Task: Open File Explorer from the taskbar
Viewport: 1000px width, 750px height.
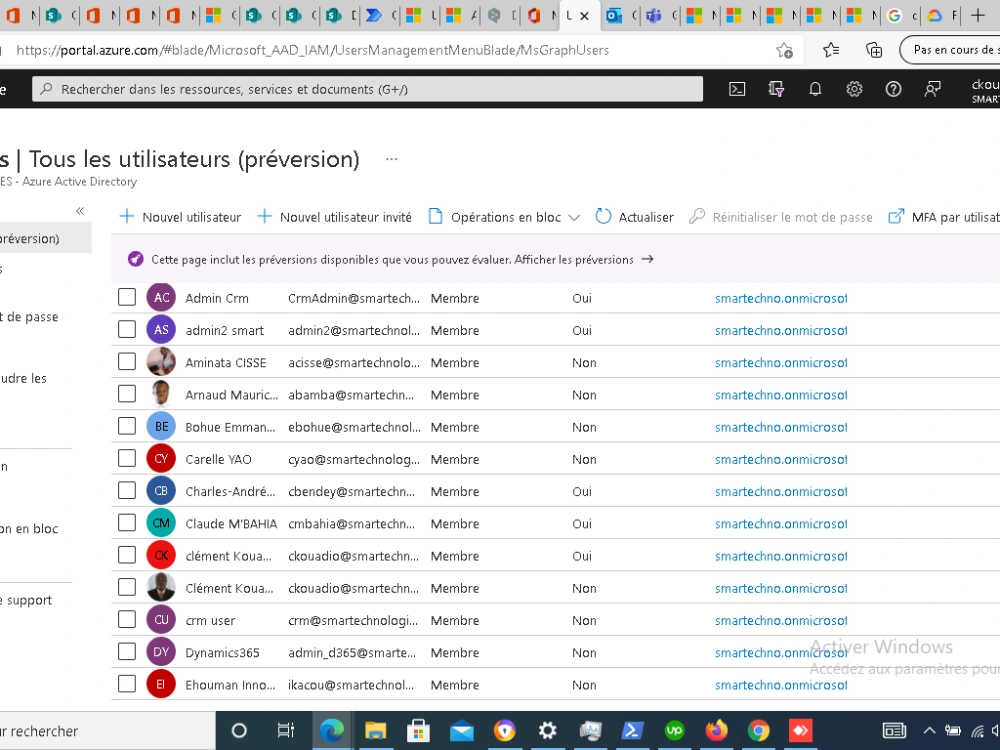Action: (375, 730)
